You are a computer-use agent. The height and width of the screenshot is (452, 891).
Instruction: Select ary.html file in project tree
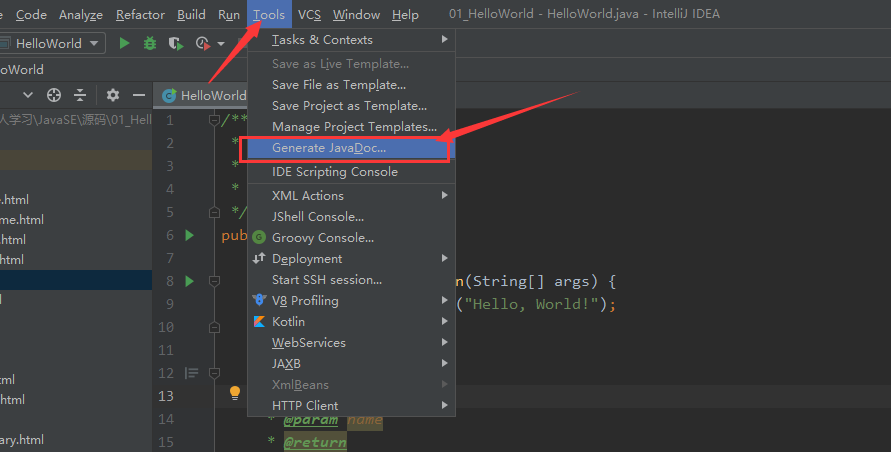[22, 439]
